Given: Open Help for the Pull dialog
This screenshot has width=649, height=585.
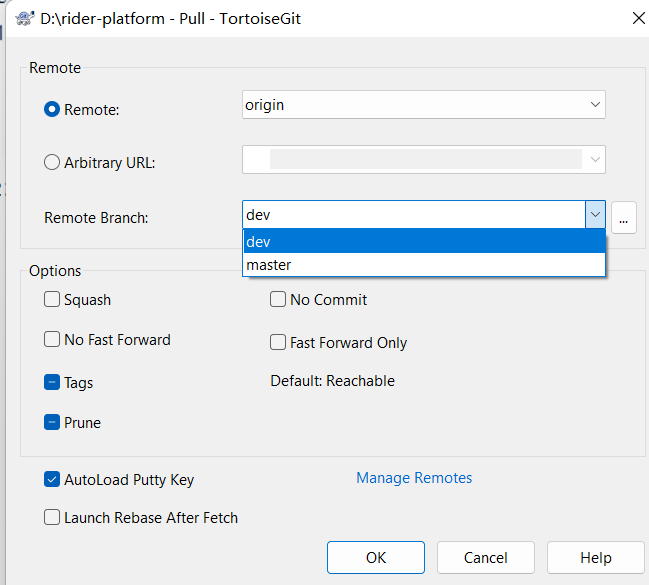Looking at the screenshot, I should [x=596, y=557].
